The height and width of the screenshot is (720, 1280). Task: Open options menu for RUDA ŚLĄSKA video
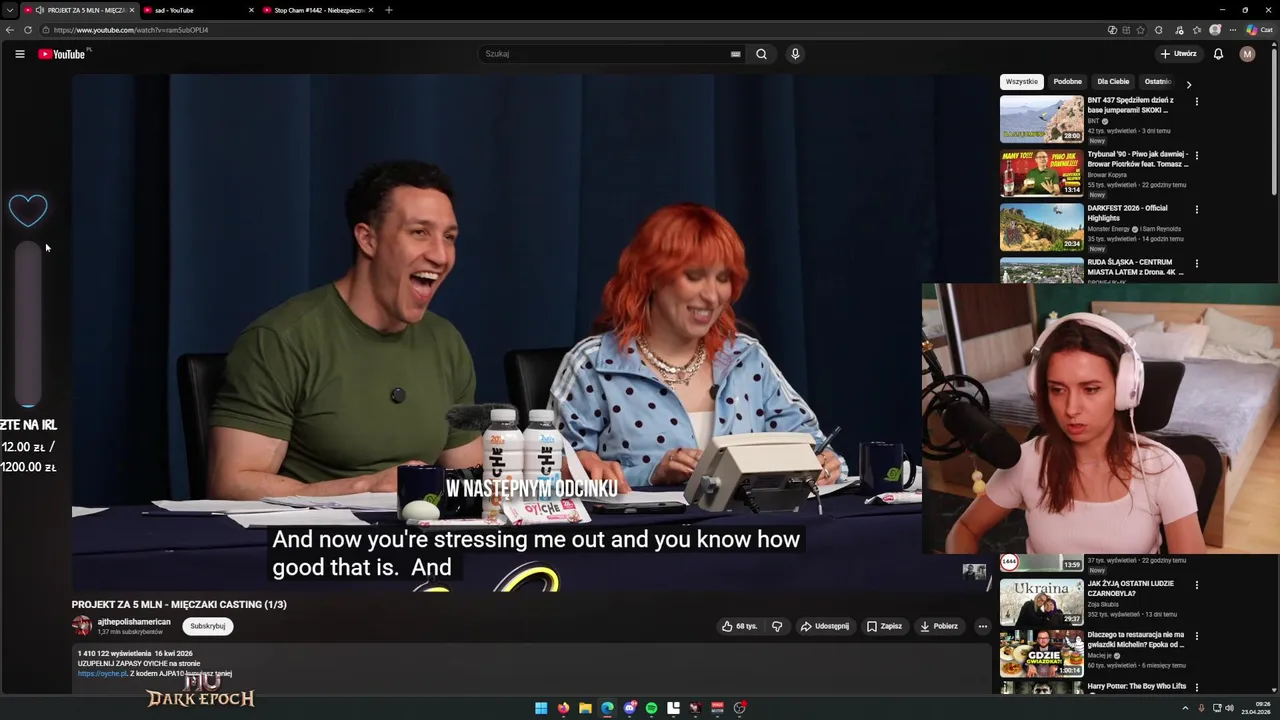point(1196,263)
